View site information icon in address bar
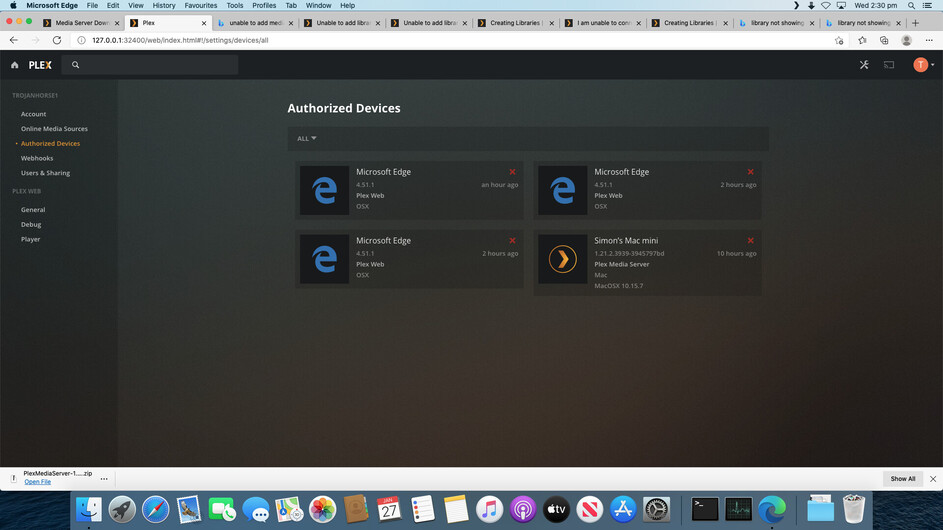Viewport: 943px width, 530px height. (x=81, y=40)
